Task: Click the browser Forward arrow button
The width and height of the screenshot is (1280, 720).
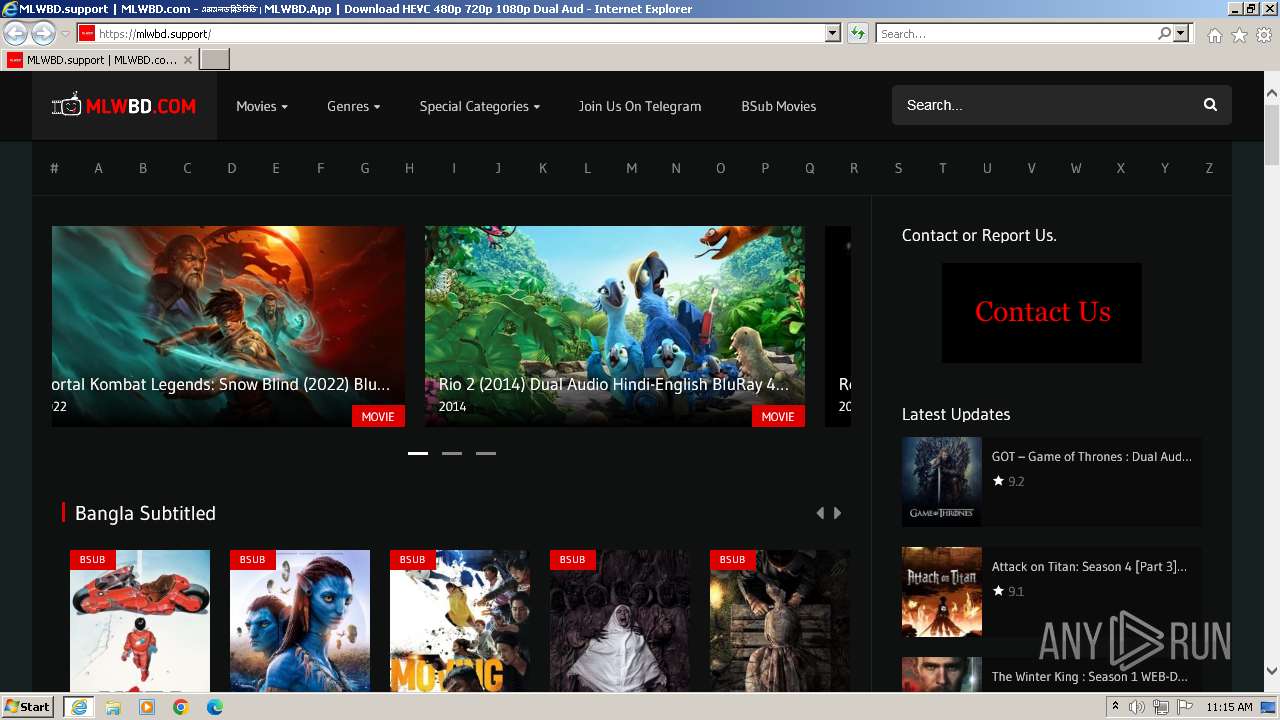Action: pos(43,33)
